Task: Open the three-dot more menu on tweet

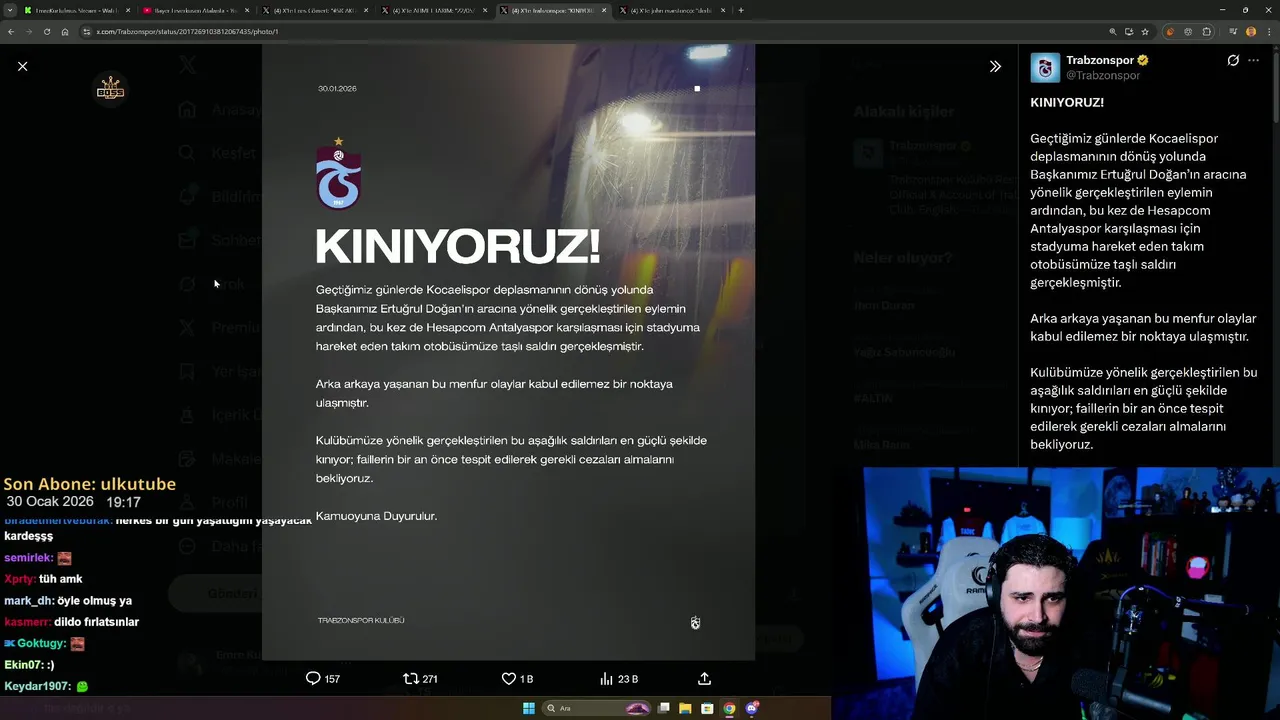Action: [x=1254, y=61]
